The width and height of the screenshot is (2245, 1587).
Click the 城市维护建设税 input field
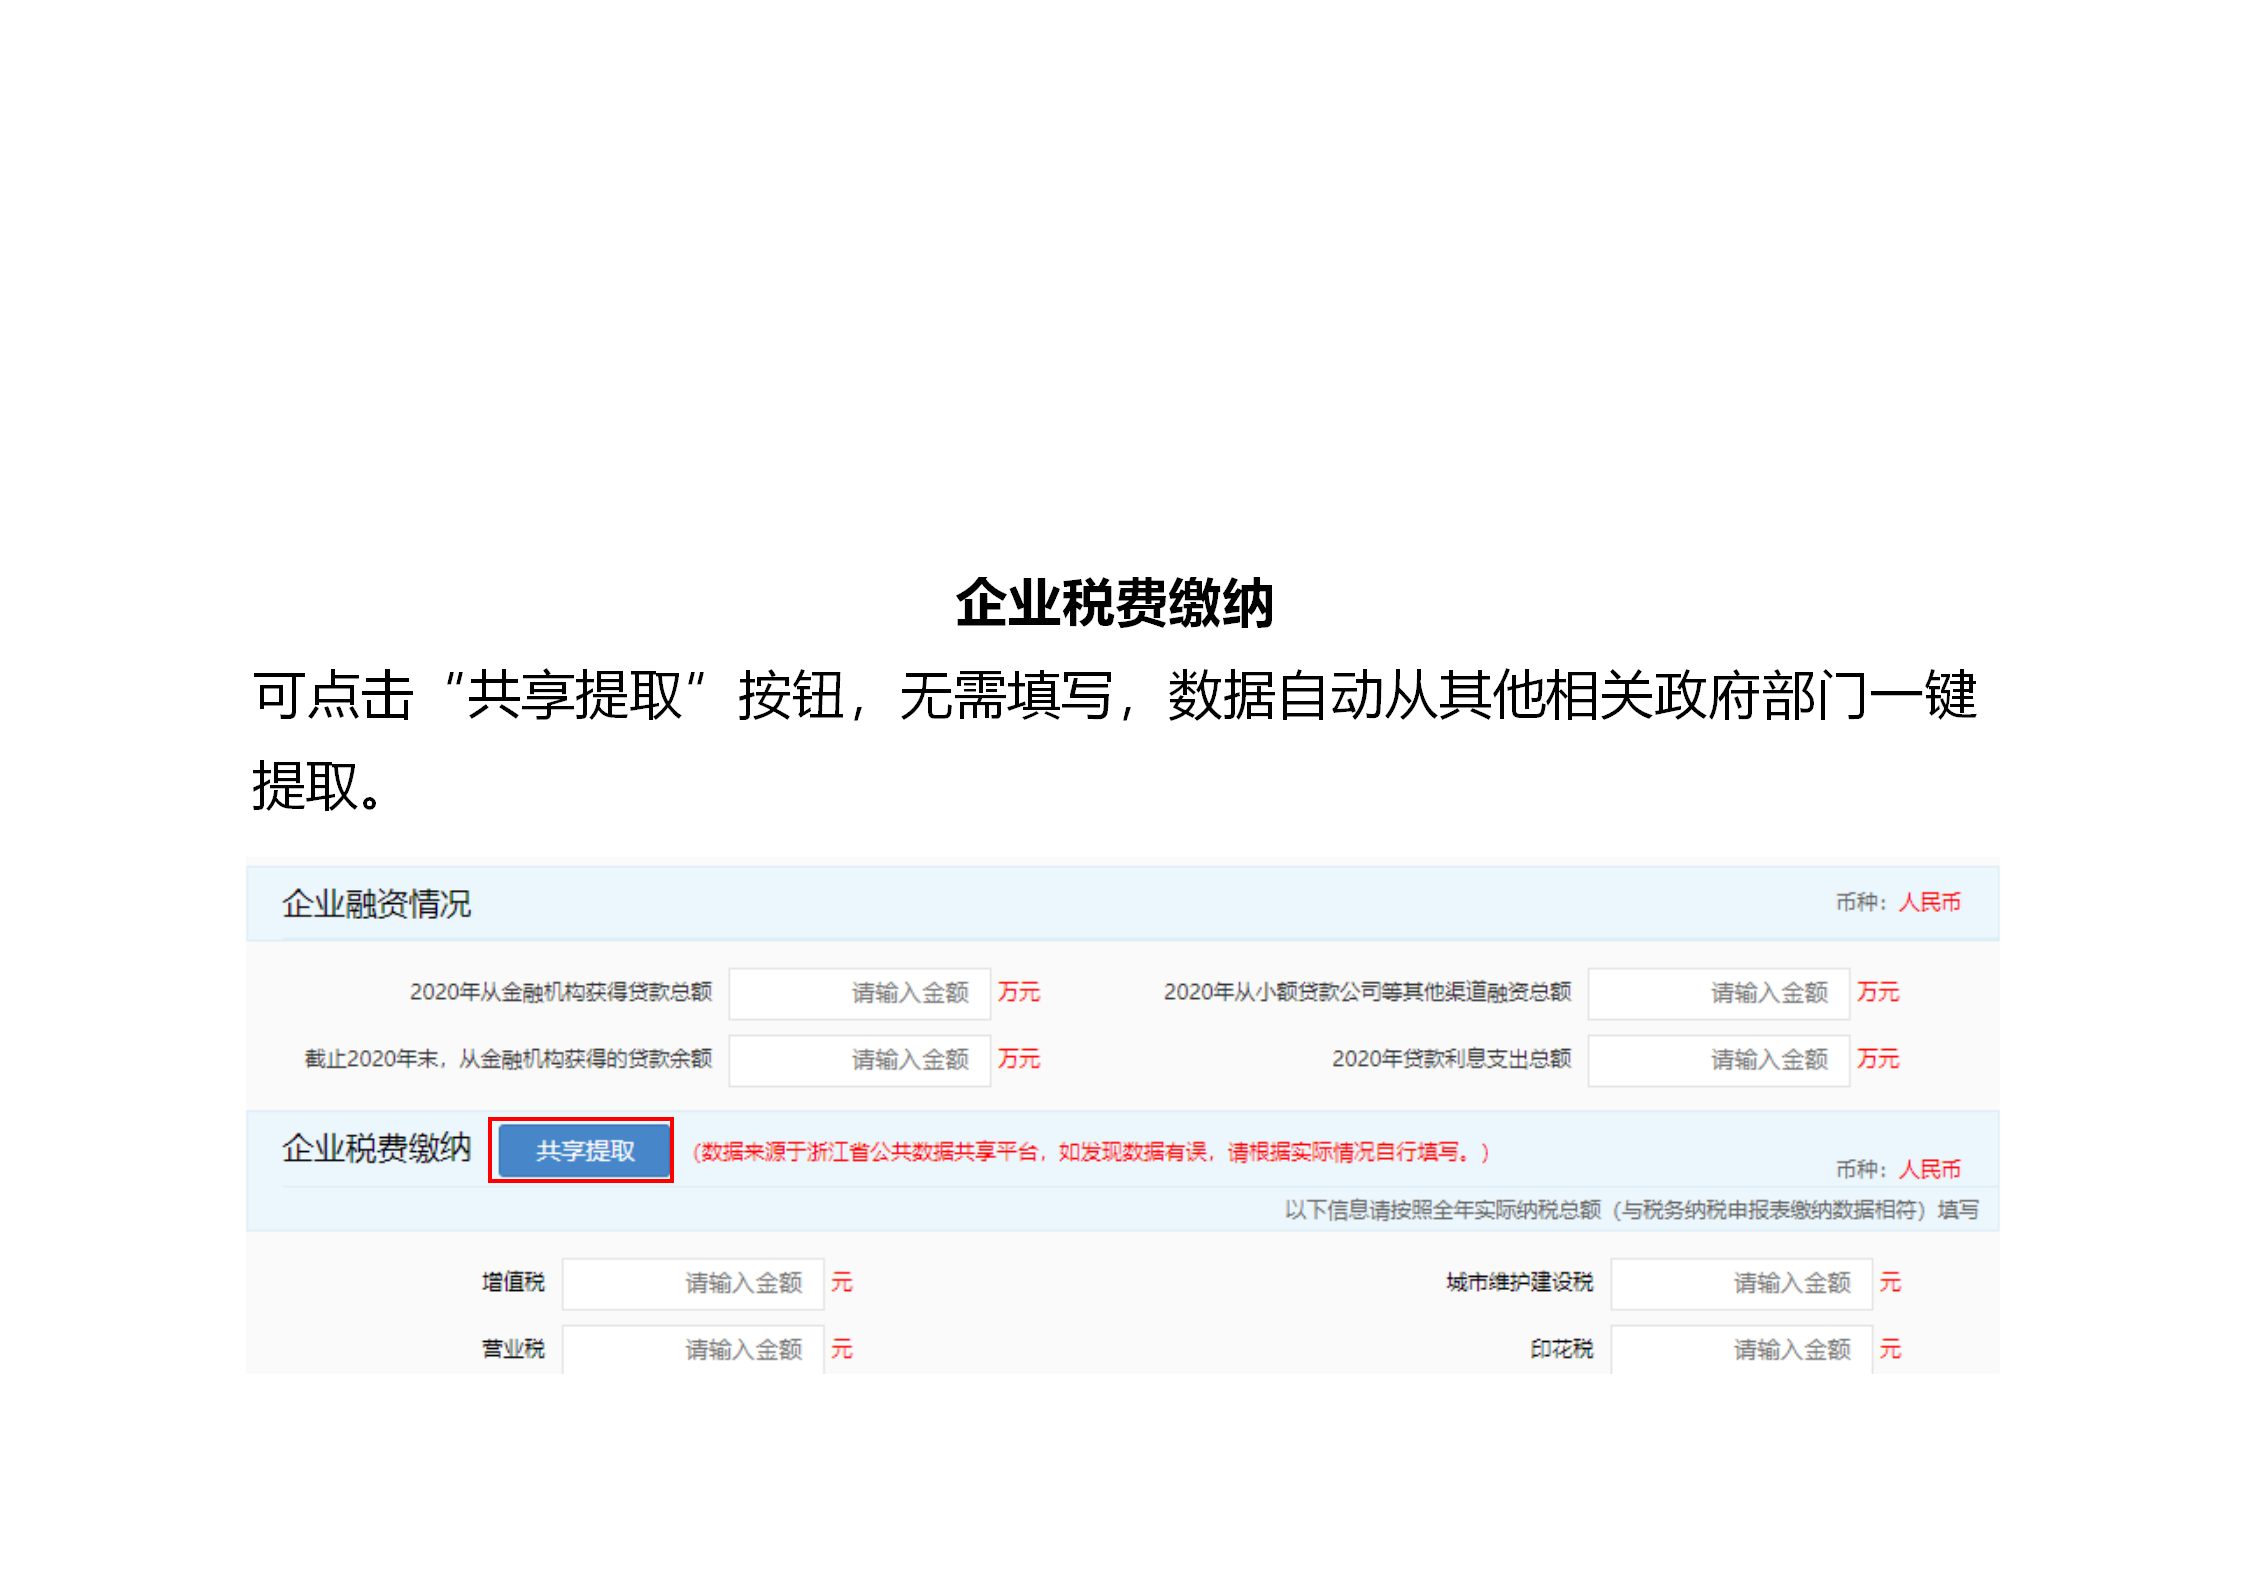[1742, 1283]
